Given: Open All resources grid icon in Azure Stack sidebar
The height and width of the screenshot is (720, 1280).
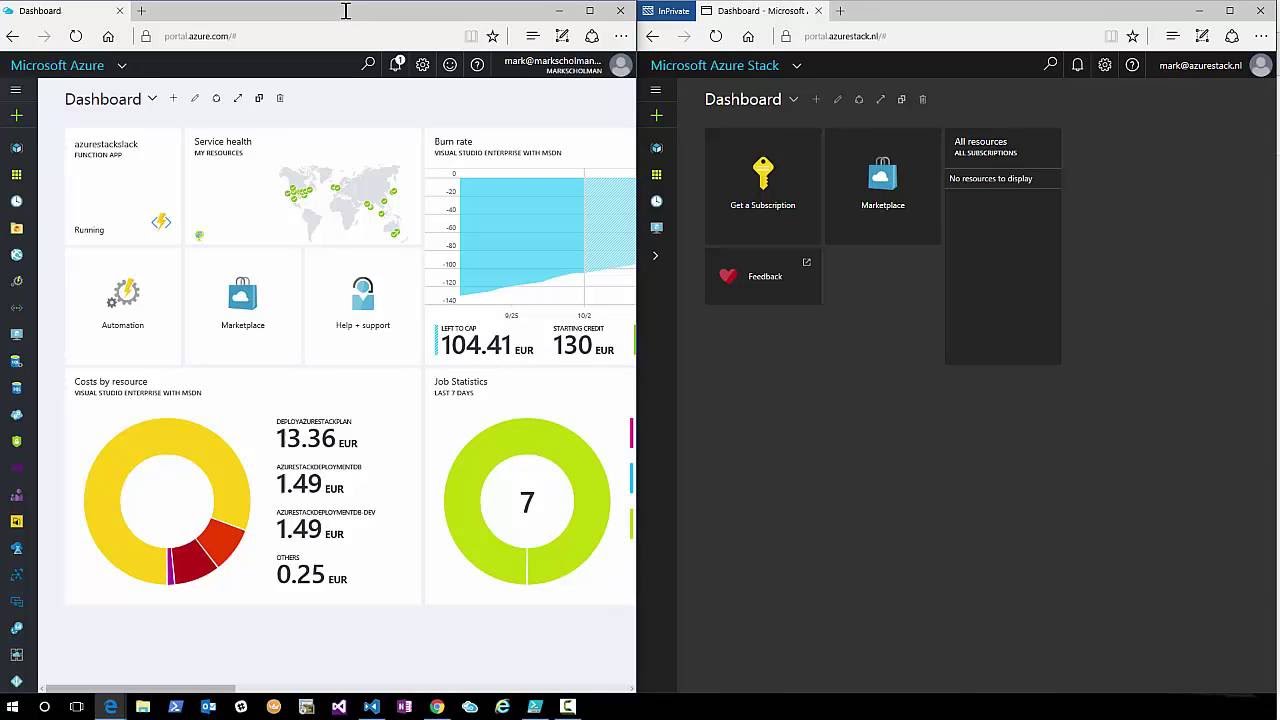Looking at the screenshot, I should [656, 175].
